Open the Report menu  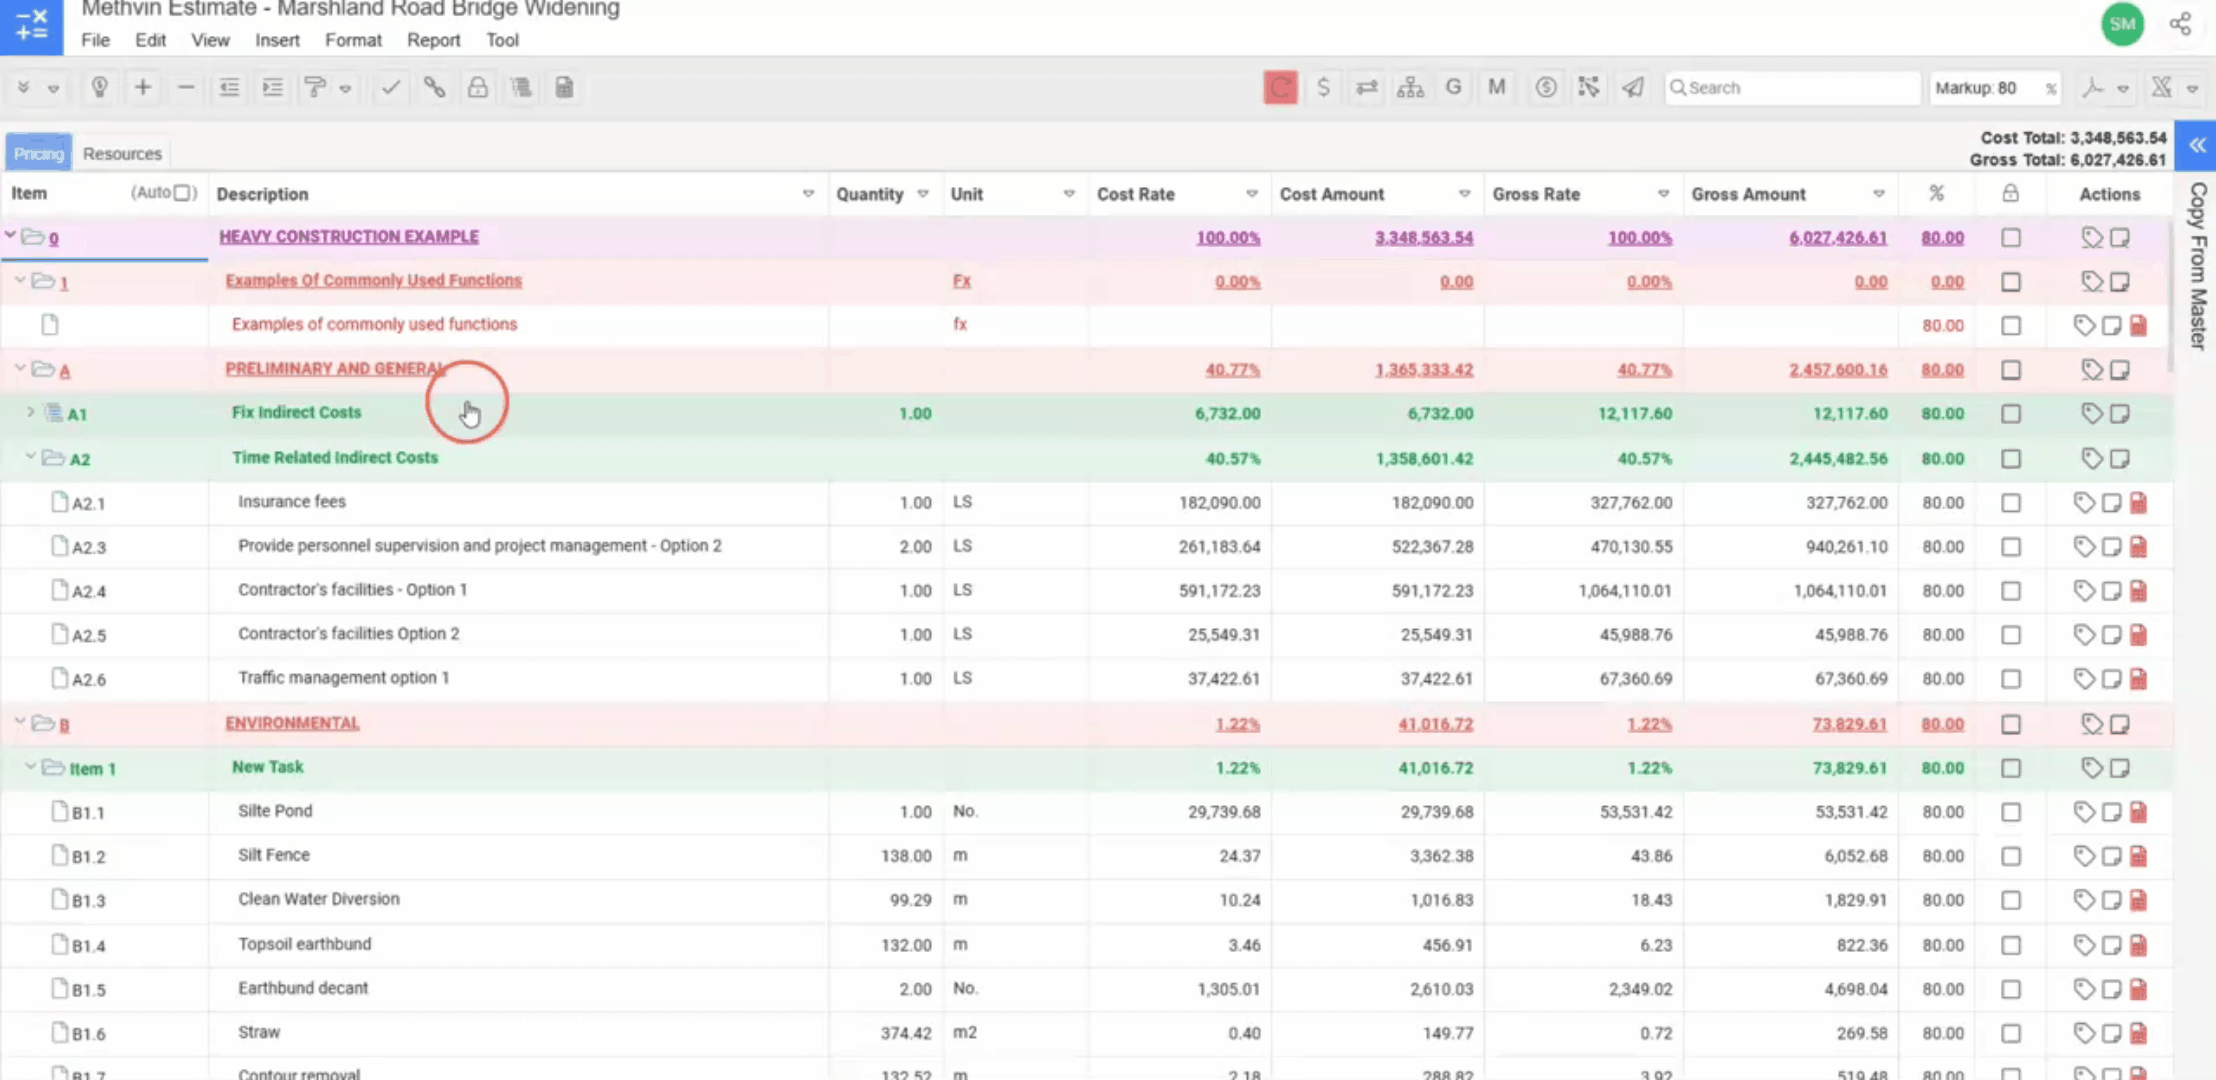coord(433,40)
